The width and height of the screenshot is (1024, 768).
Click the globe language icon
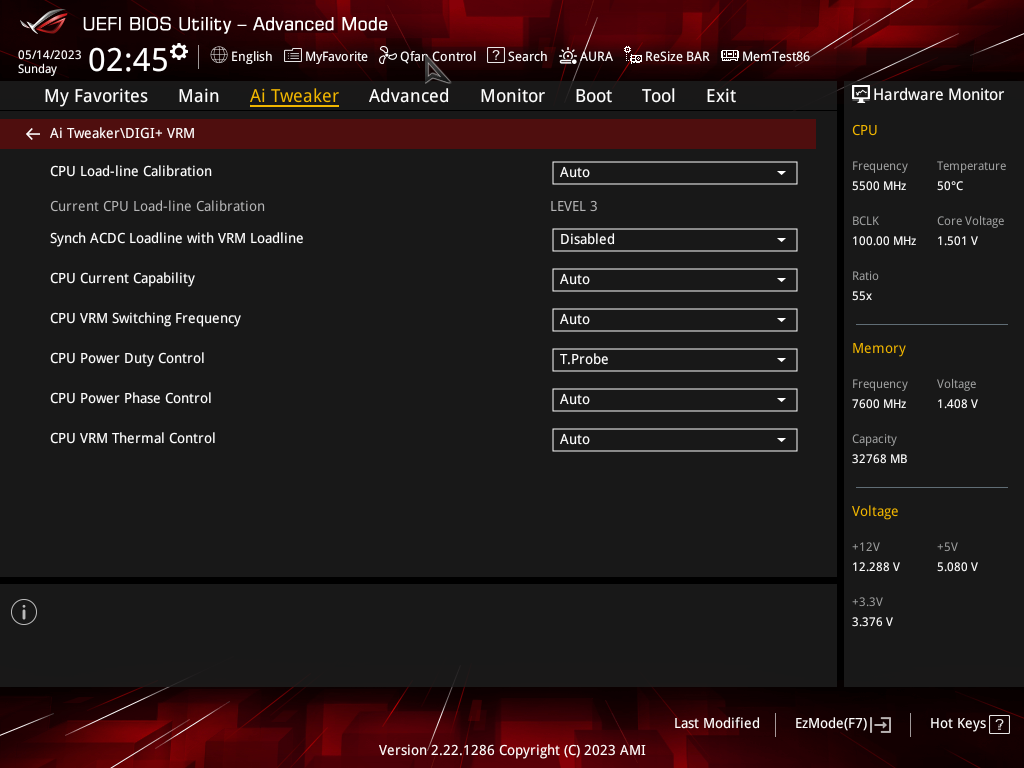click(x=219, y=56)
